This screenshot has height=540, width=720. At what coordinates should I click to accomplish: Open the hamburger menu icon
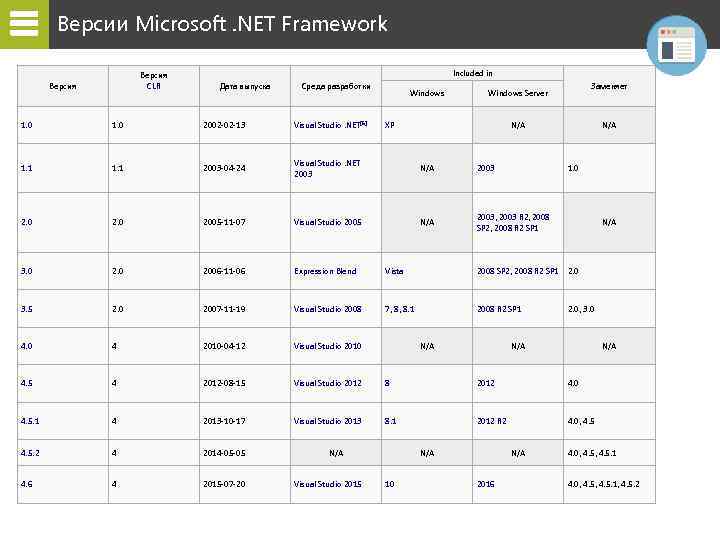(x=23, y=24)
